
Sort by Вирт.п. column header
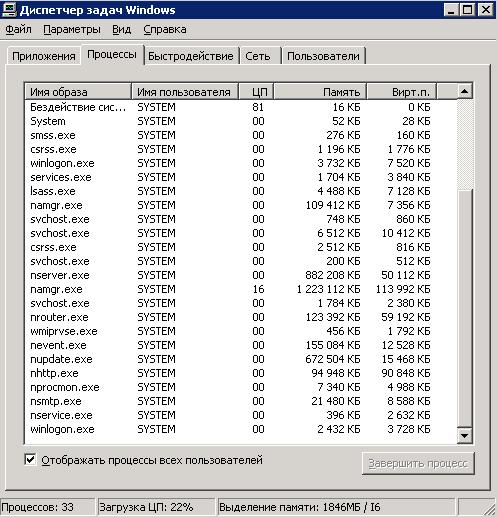click(401, 92)
